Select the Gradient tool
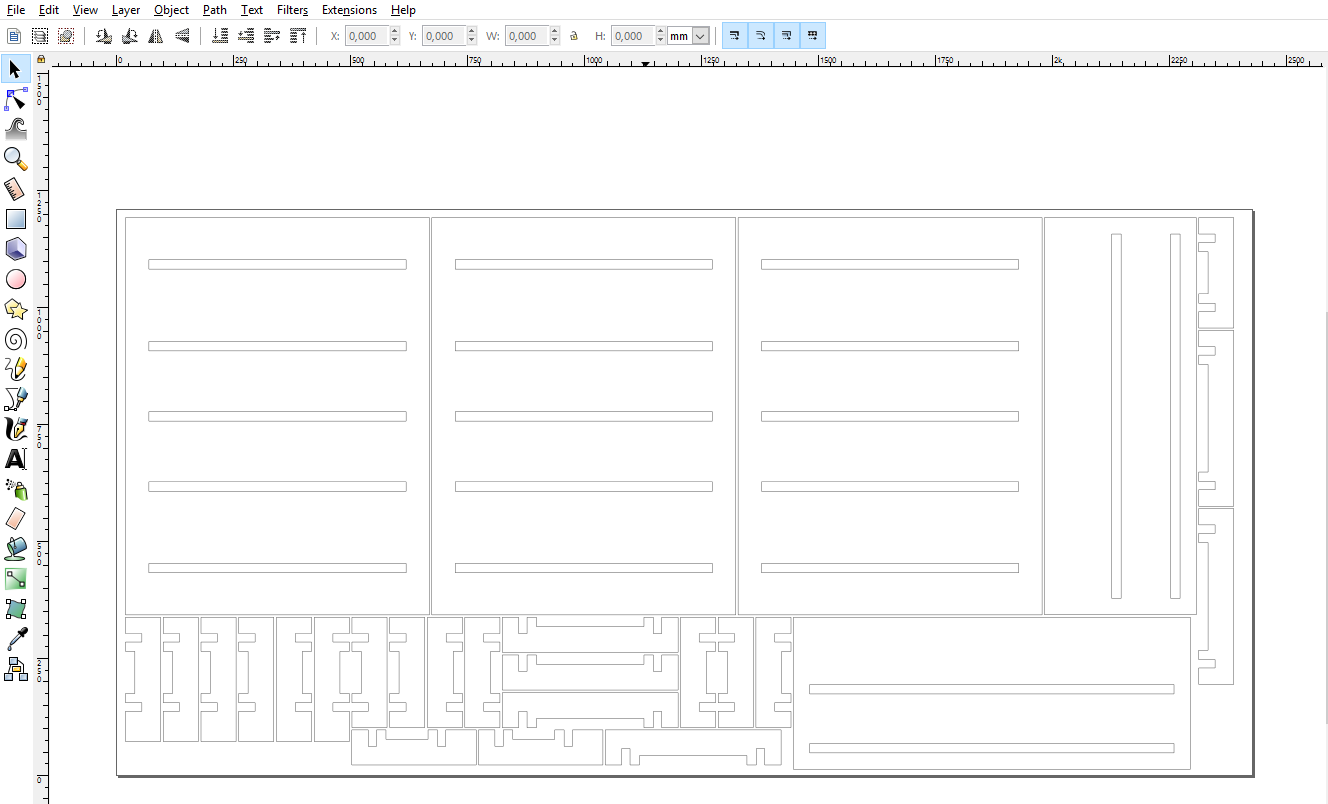 pyautogui.click(x=15, y=579)
